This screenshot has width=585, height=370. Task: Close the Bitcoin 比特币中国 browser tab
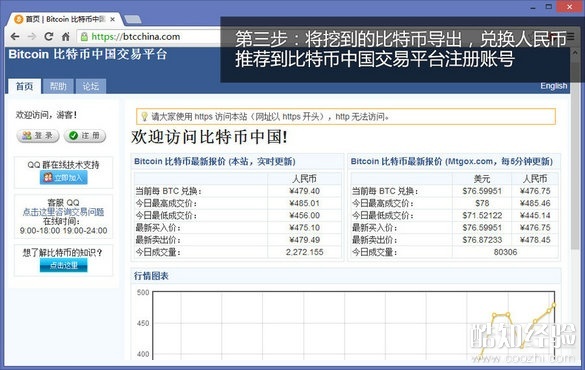pos(112,19)
